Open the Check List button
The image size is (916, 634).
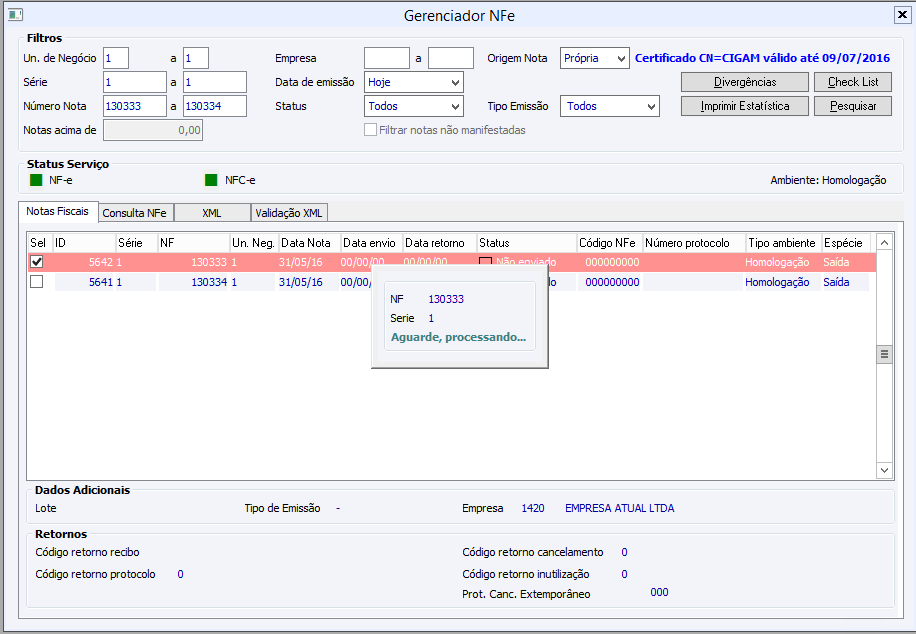[x=853, y=82]
